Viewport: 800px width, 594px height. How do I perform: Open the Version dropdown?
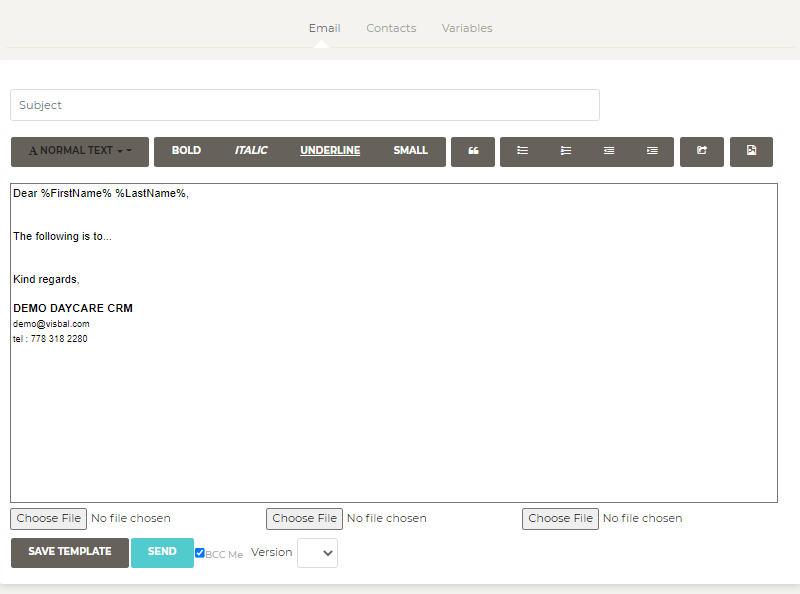coord(317,553)
